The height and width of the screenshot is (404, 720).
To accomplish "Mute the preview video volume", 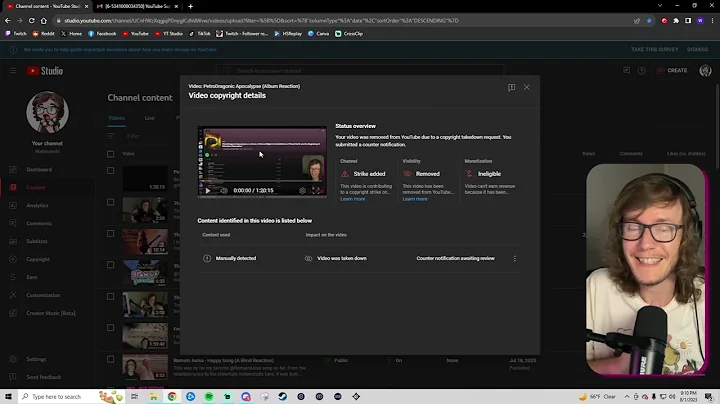I will [x=224, y=191].
